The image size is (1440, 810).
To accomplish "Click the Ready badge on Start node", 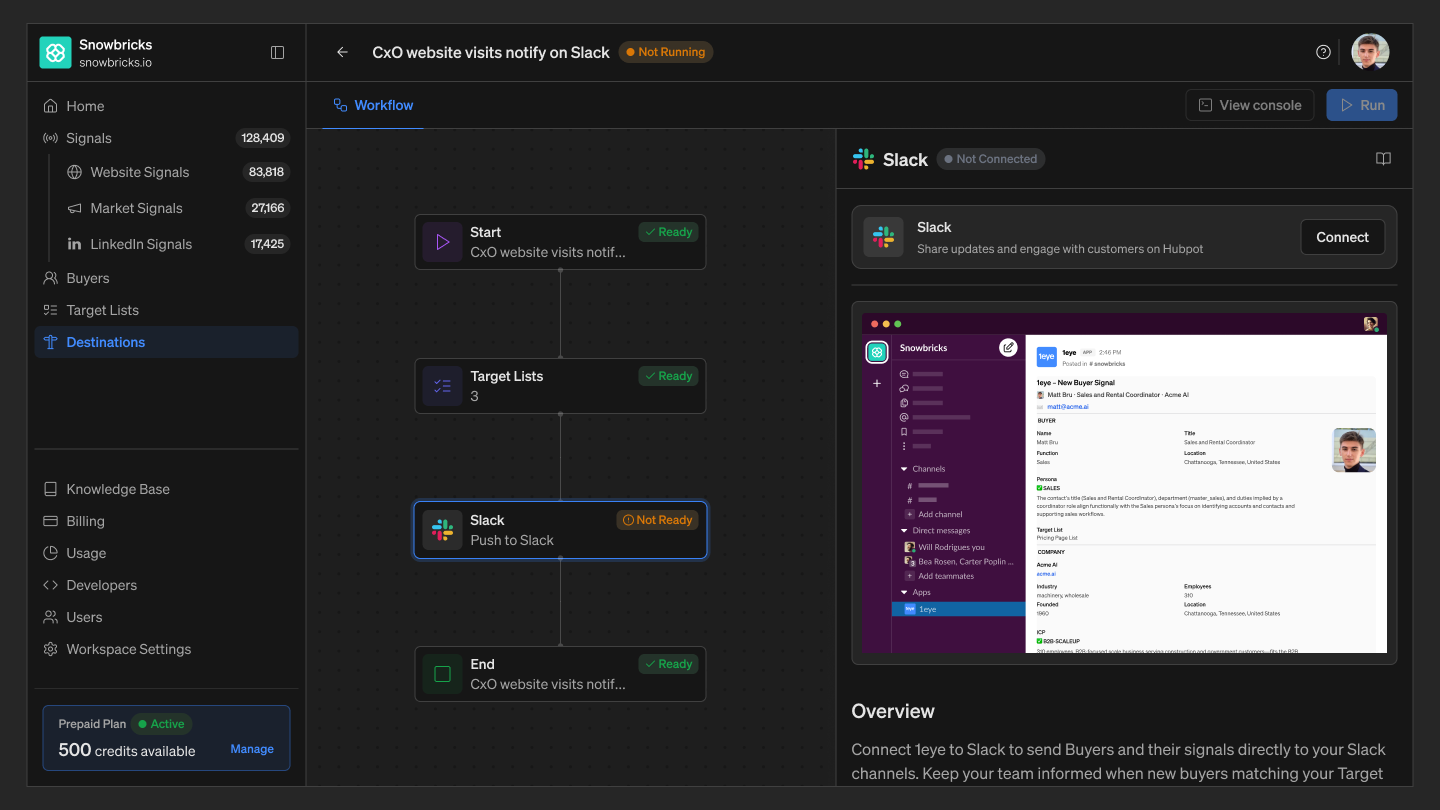I will click(668, 232).
